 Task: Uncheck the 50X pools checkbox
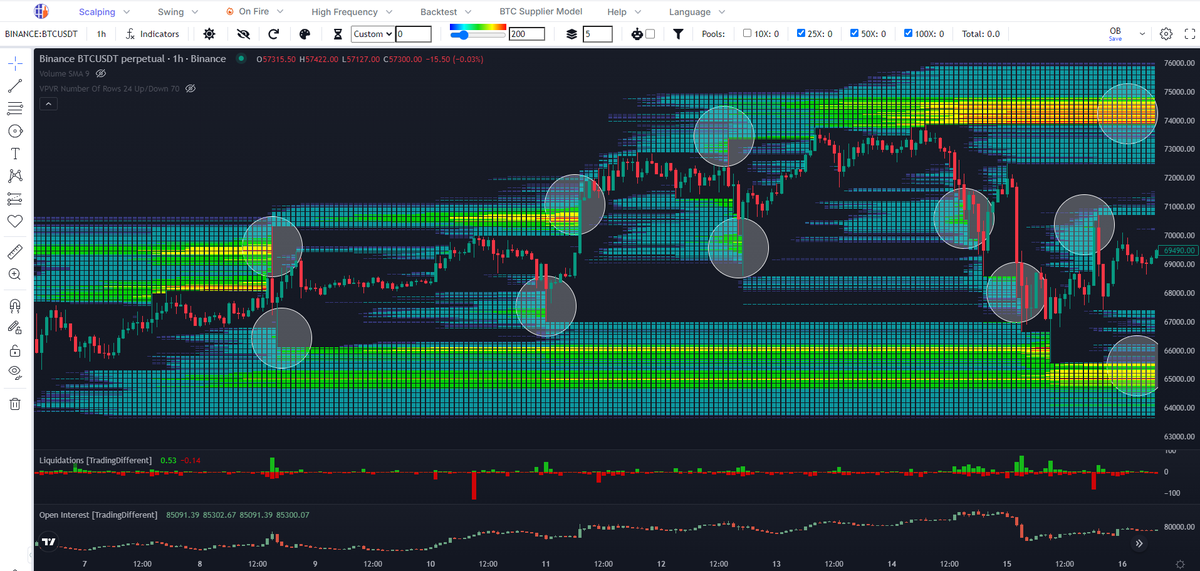[x=854, y=33]
